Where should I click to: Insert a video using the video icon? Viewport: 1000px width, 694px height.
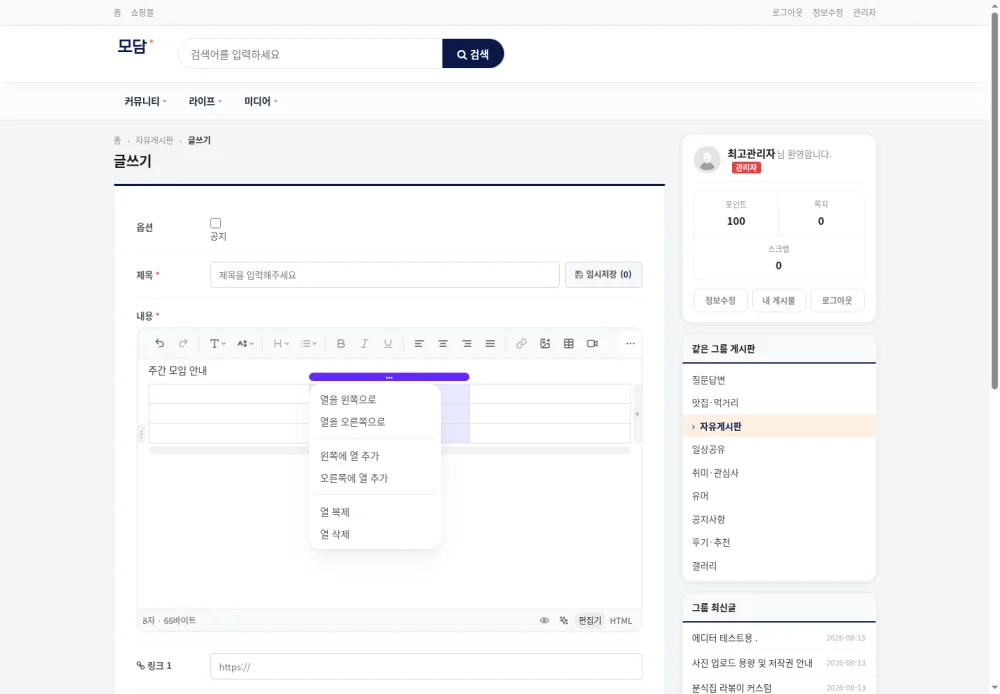592,343
